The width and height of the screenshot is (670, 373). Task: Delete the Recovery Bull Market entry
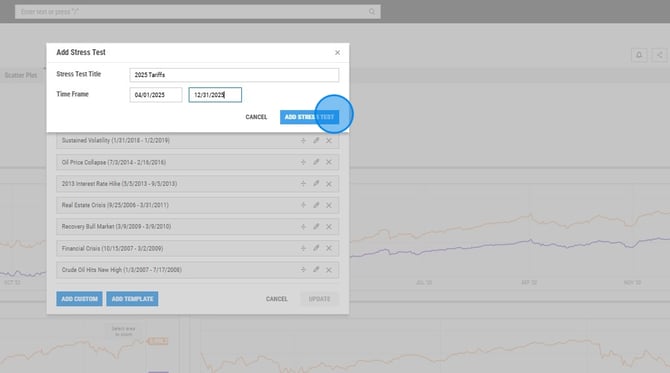(x=329, y=227)
